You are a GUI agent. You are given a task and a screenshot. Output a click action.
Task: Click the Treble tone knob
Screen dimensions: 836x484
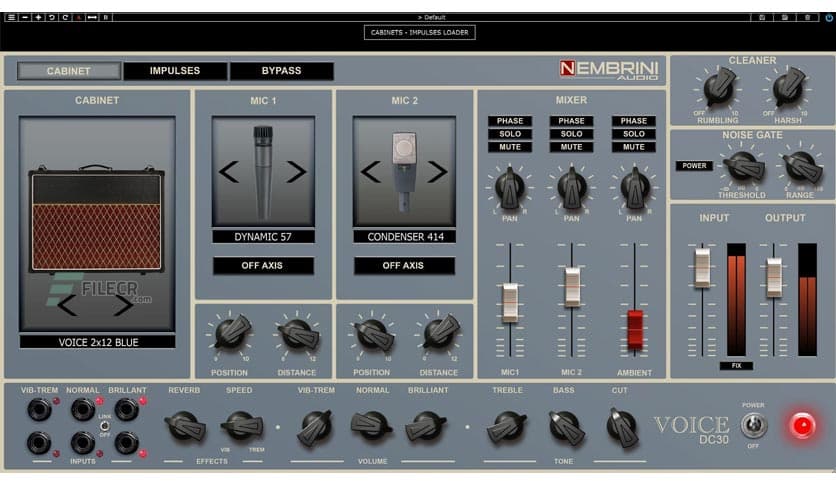click(505, 427)
